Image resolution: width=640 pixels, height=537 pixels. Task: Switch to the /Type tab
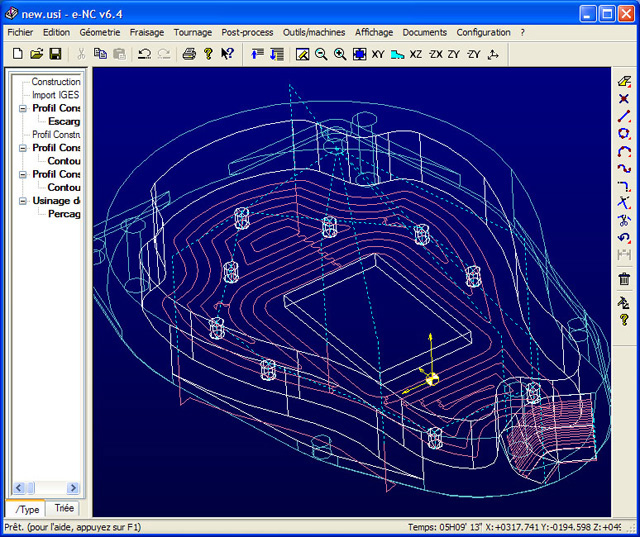click(25, 509)
